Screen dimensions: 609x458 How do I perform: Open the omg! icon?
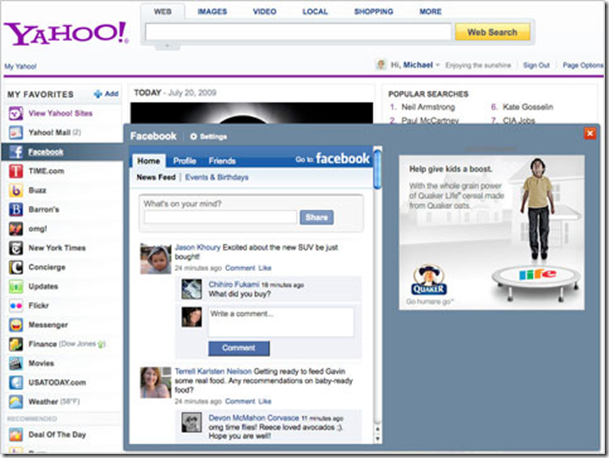point(16,228)
